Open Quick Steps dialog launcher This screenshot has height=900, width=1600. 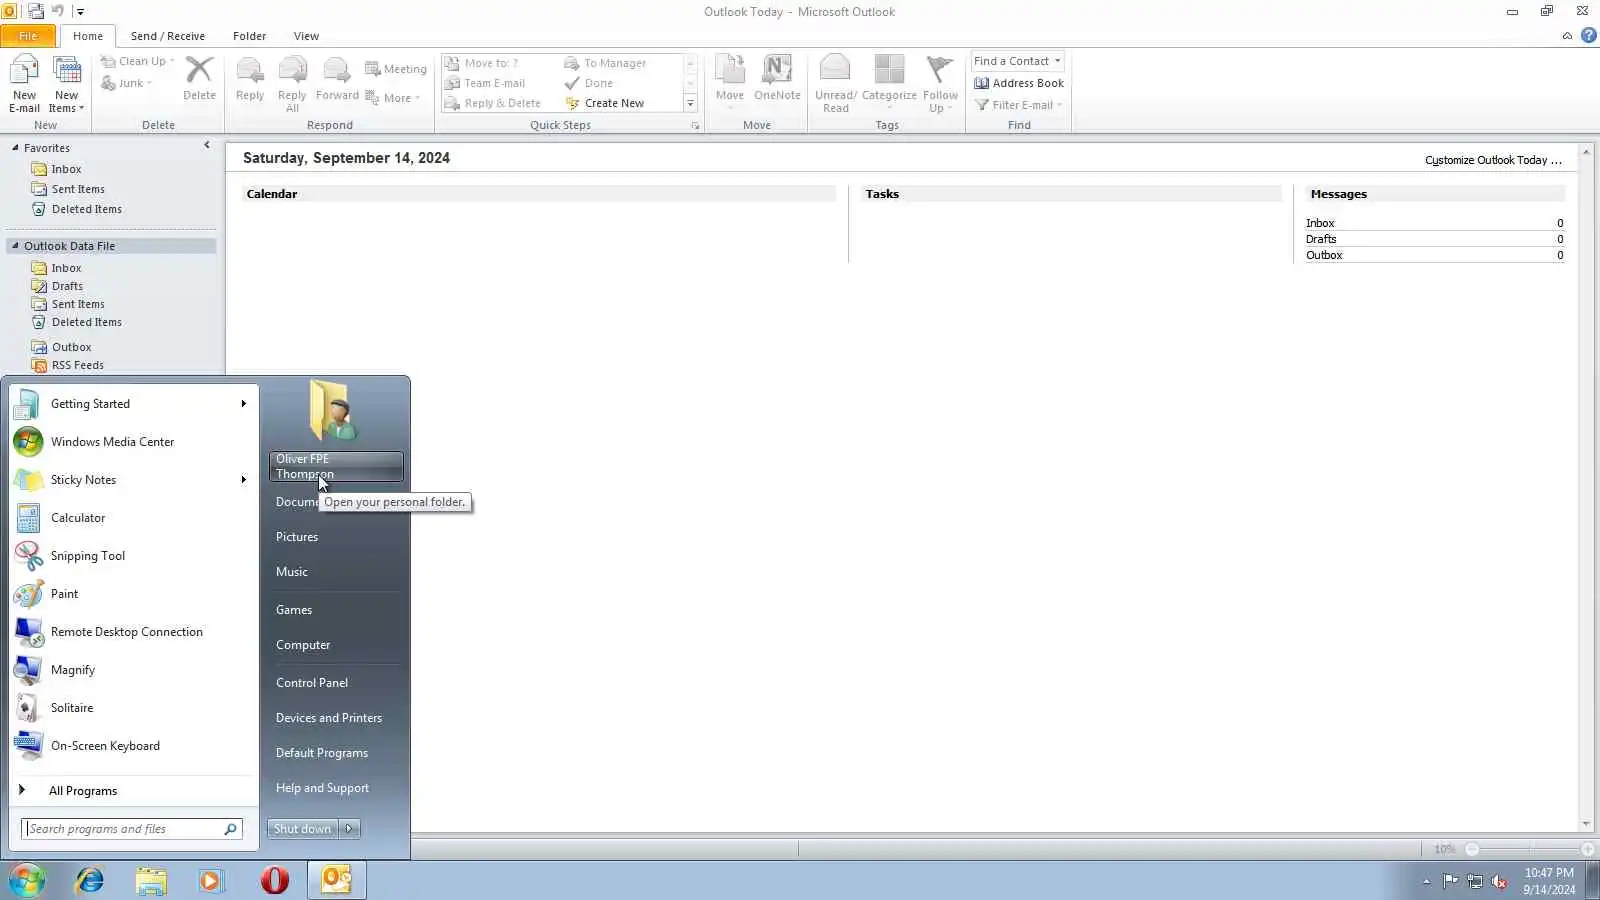[x=695, y=126]
